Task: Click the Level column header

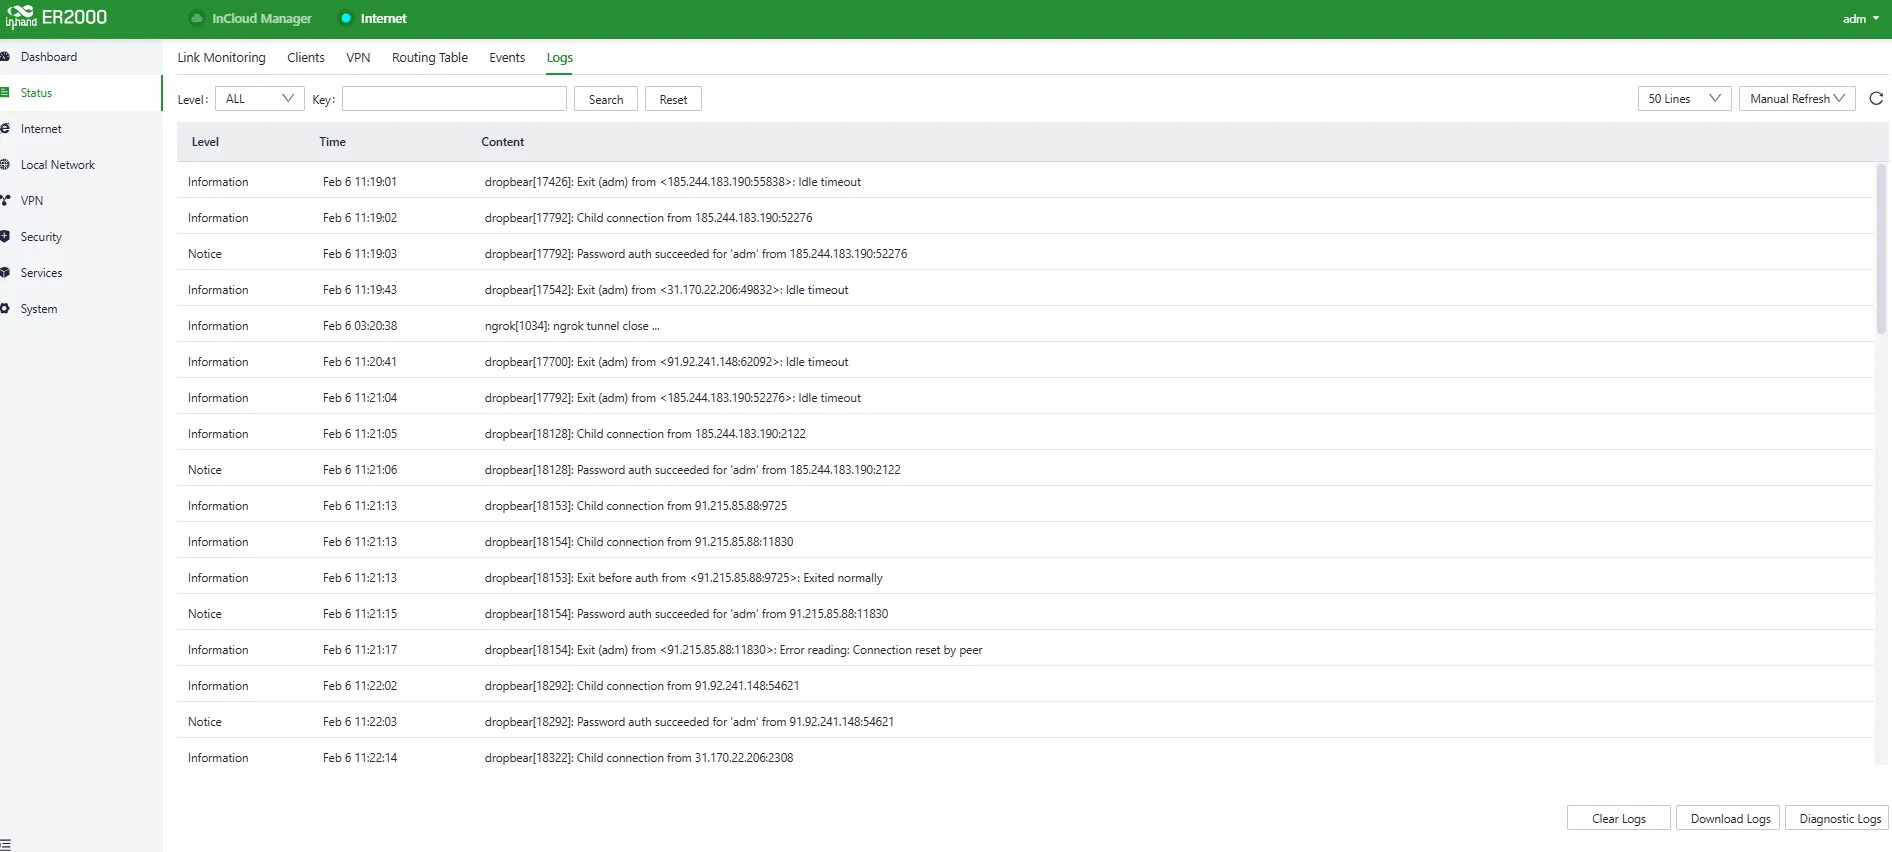Action: 205,142
